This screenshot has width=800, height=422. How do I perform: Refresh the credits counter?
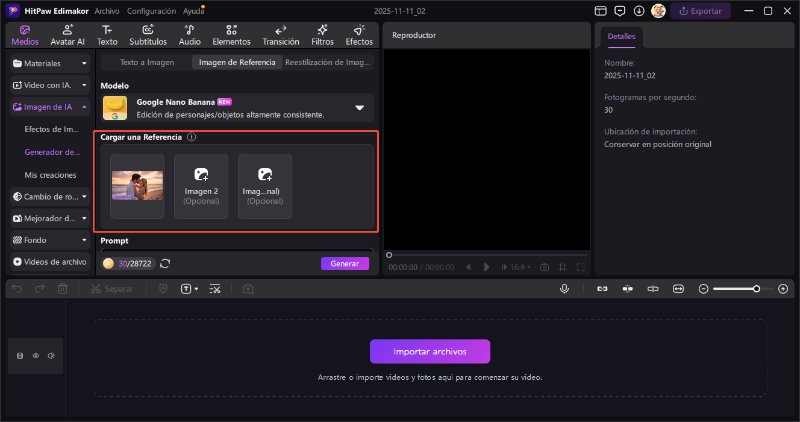click(x=165, y=263)
